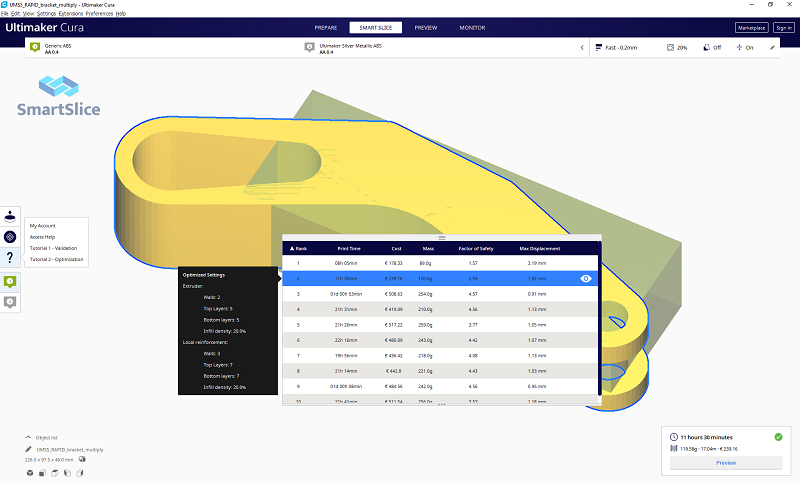
Task: Click the Generic ABS extruder 1 icon
Action: (x=35, y=47)
